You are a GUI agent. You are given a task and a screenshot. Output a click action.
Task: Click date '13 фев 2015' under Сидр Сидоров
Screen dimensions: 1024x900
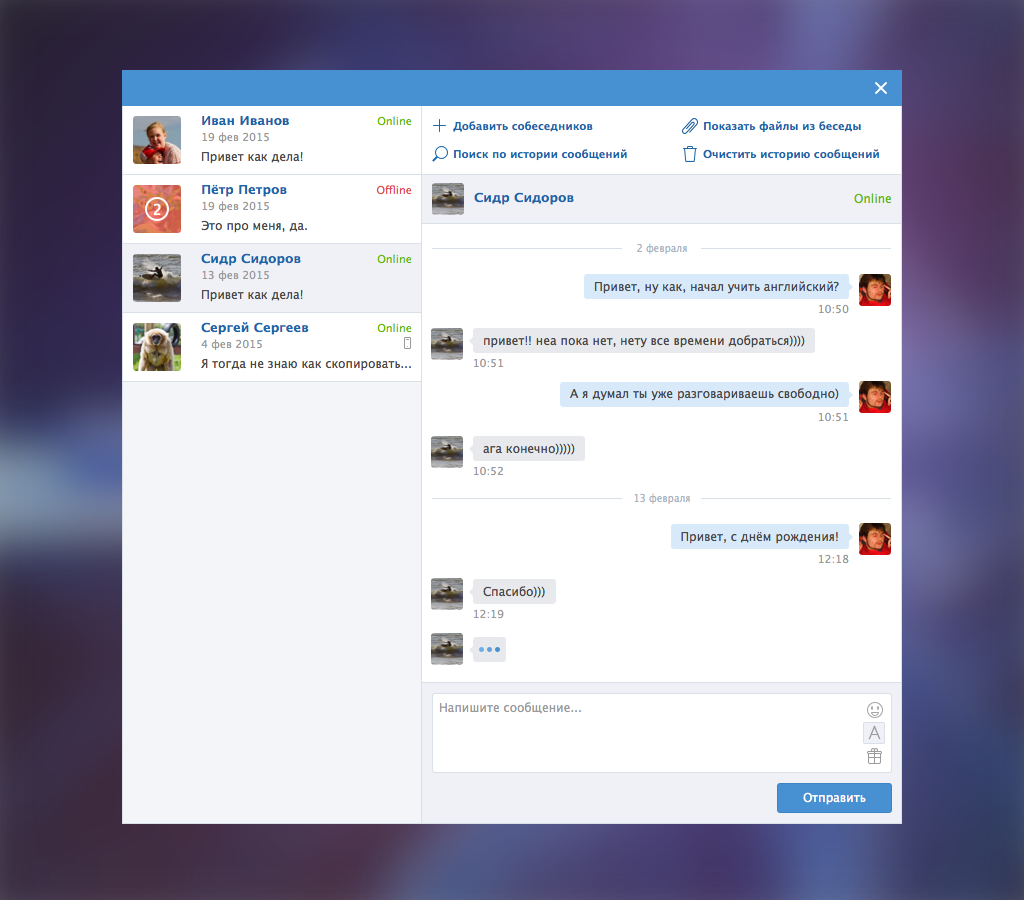pos(235,275)
